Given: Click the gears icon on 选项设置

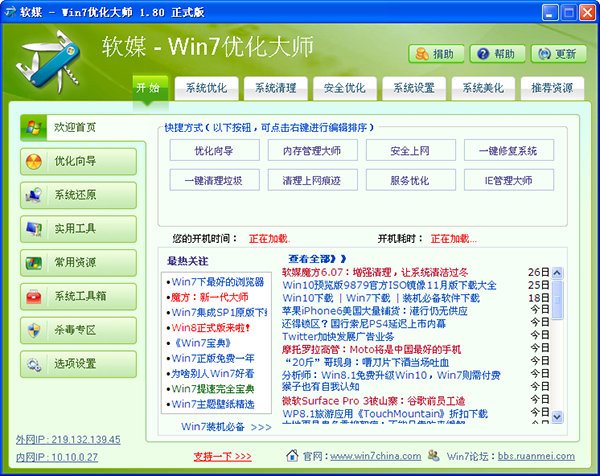Looking at the screenshot, I should pos(34,364).
